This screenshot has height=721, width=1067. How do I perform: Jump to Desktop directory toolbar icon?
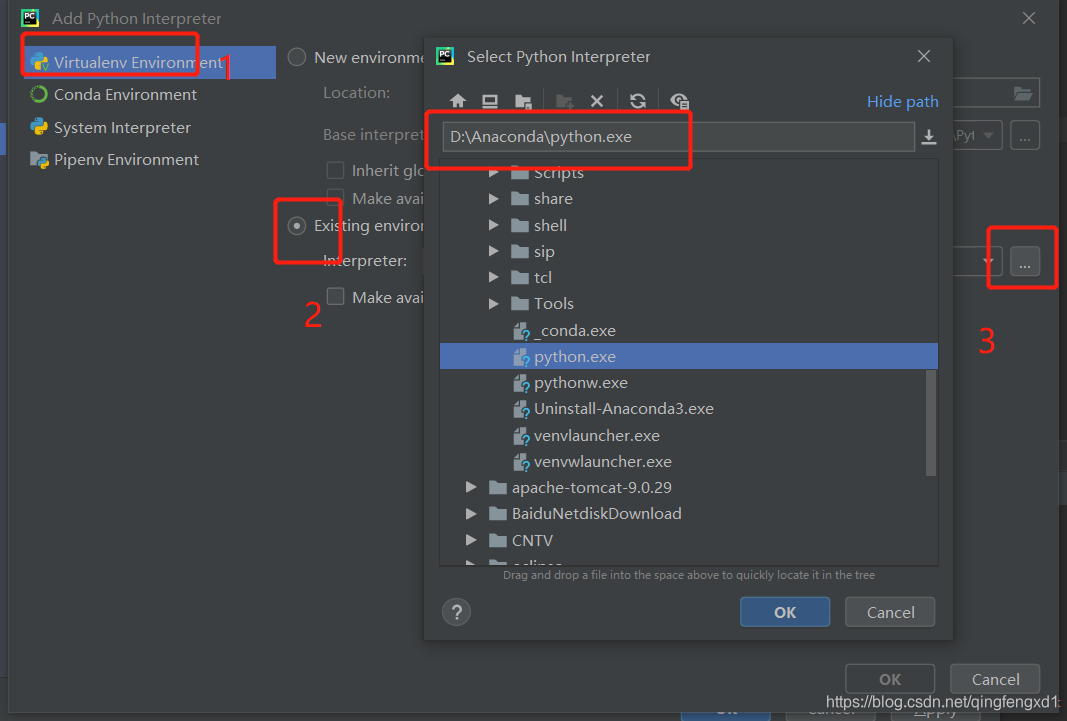click(490, 101)
